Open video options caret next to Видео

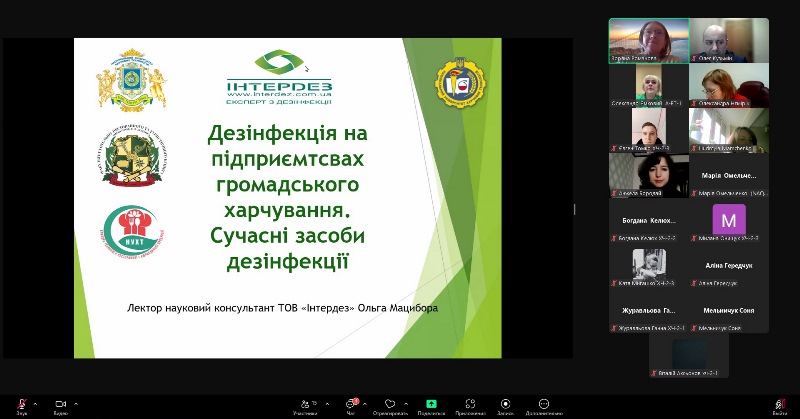[76, 404]
